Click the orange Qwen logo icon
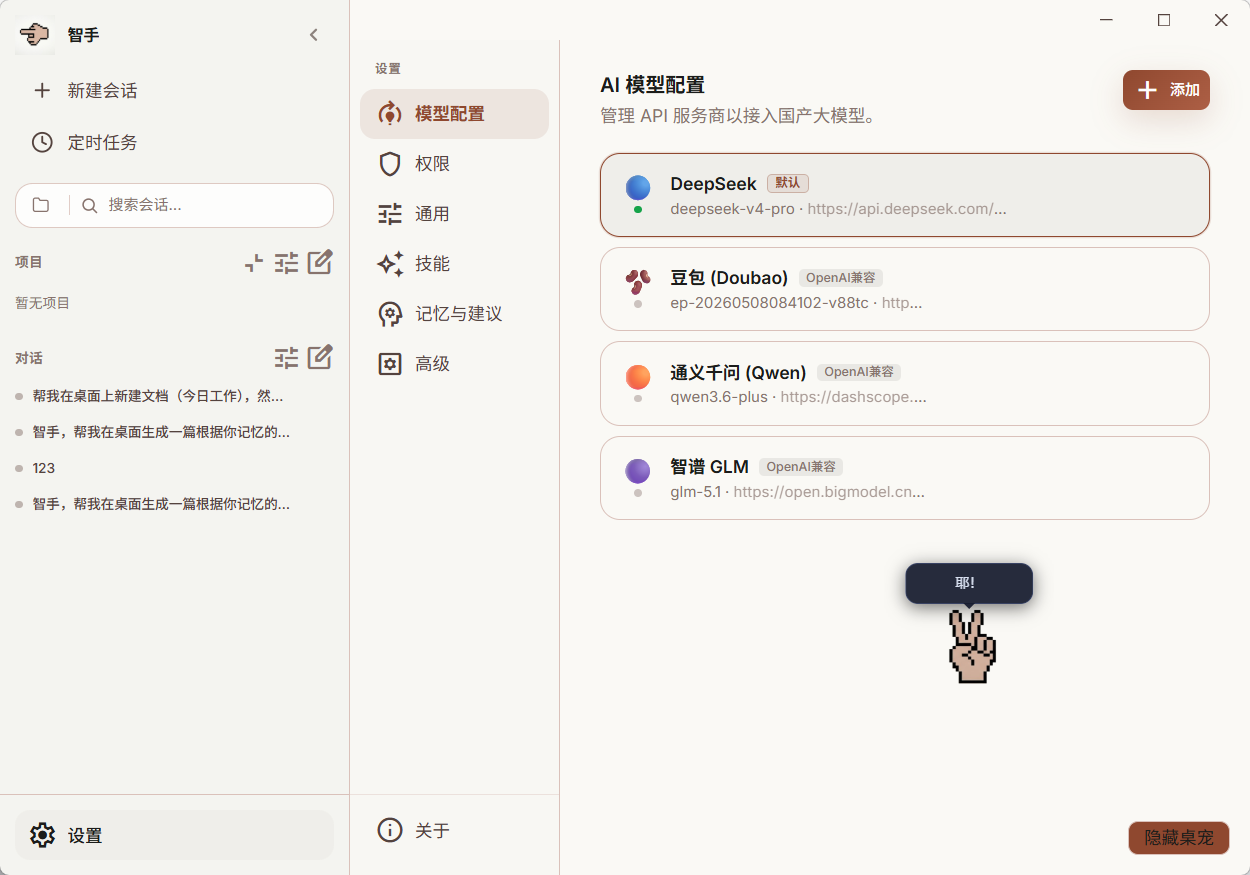The width and height of the screenshot is (1250, 875). (638, 377)
